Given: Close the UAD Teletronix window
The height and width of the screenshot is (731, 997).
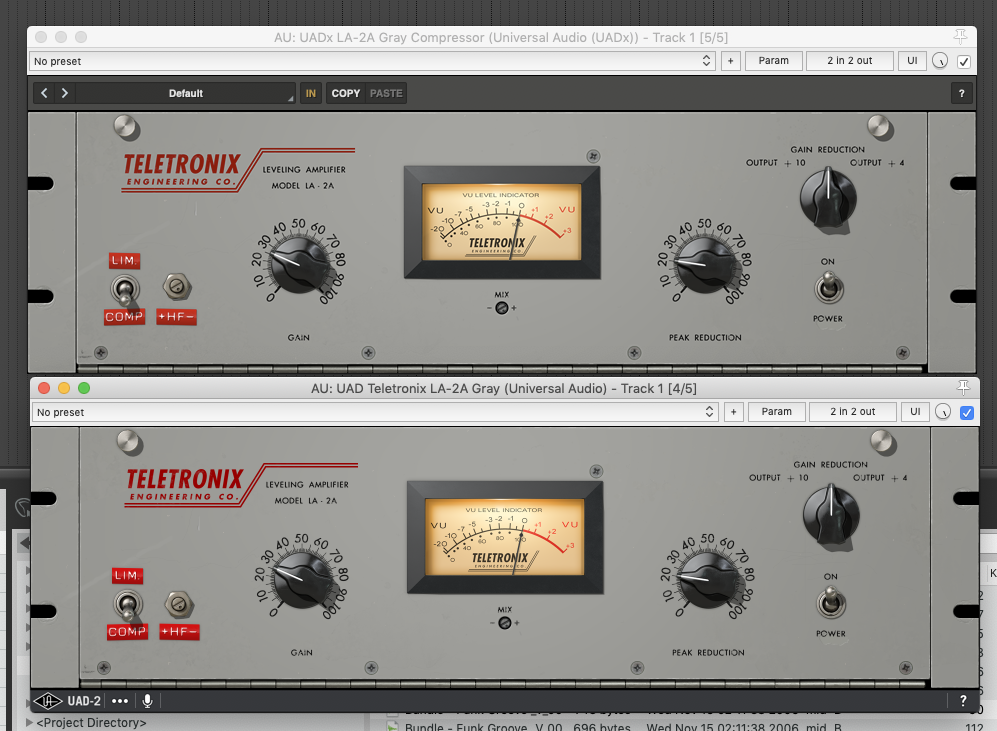Looking at the screenshot, I should [44, 388].
